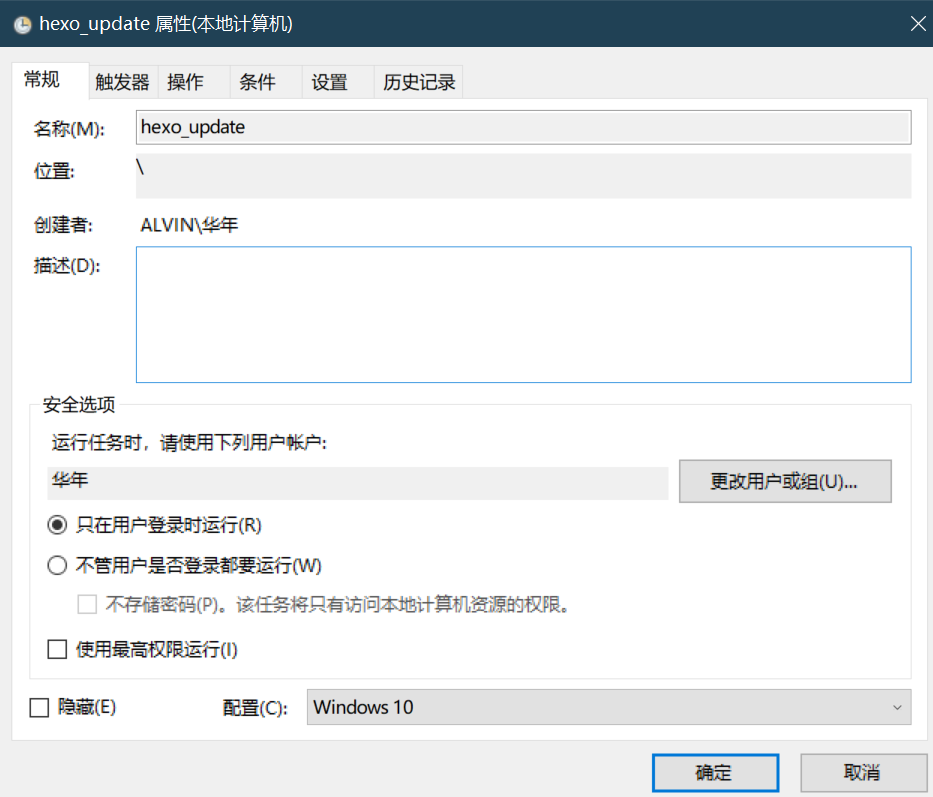
Task: Click the 描述(D) label
Action: [67, 265]
